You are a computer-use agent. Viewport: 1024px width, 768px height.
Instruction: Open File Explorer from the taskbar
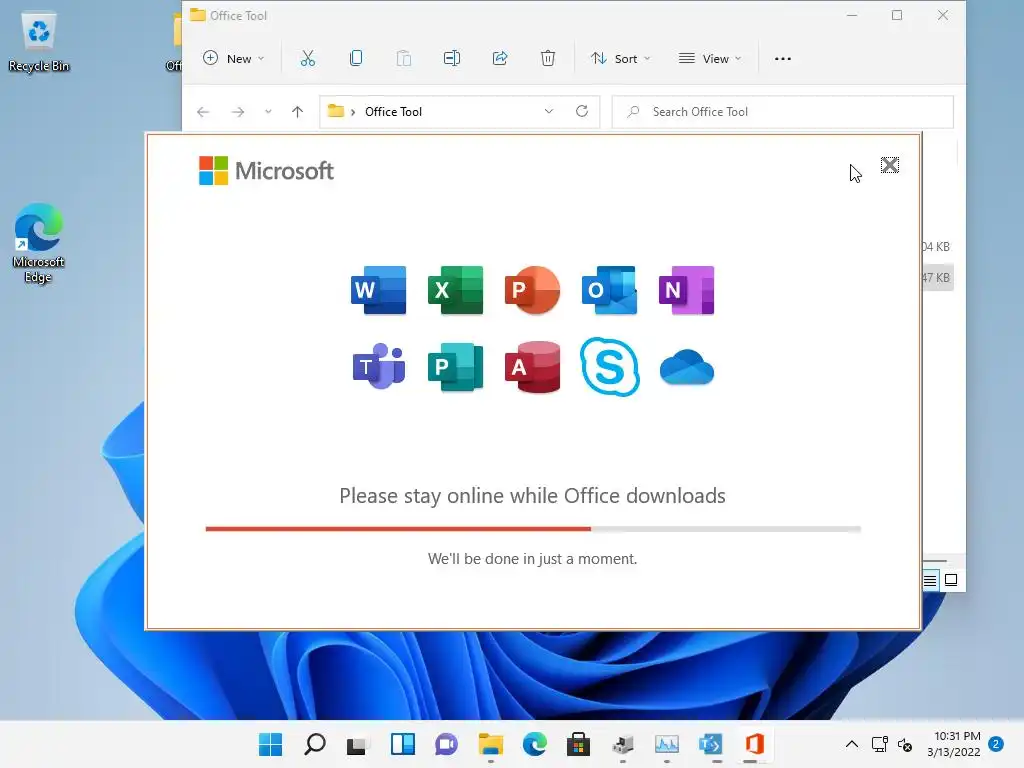tap(490, 744)
